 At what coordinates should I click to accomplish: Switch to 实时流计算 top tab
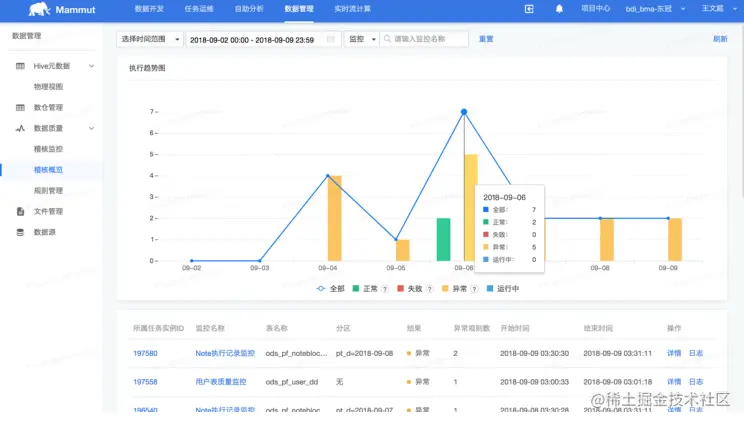353,9
